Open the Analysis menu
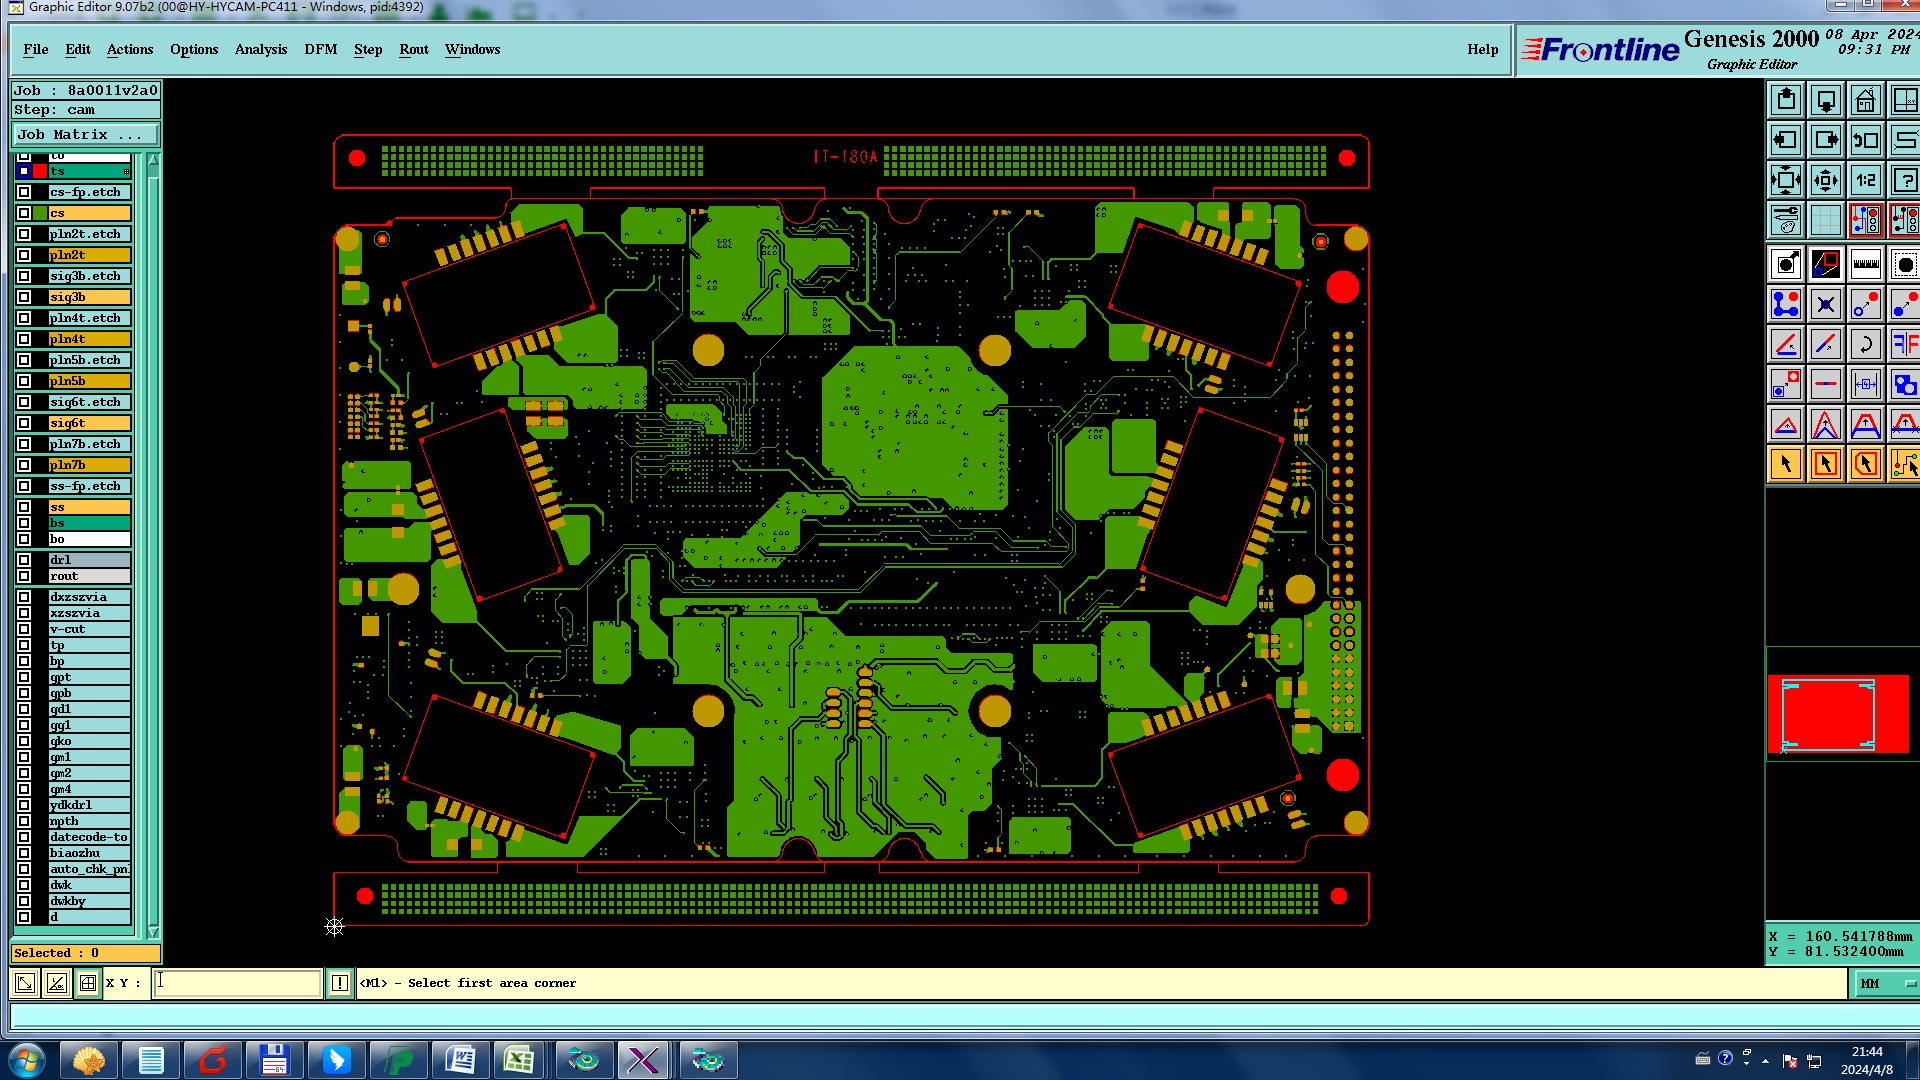 (260, 49)
